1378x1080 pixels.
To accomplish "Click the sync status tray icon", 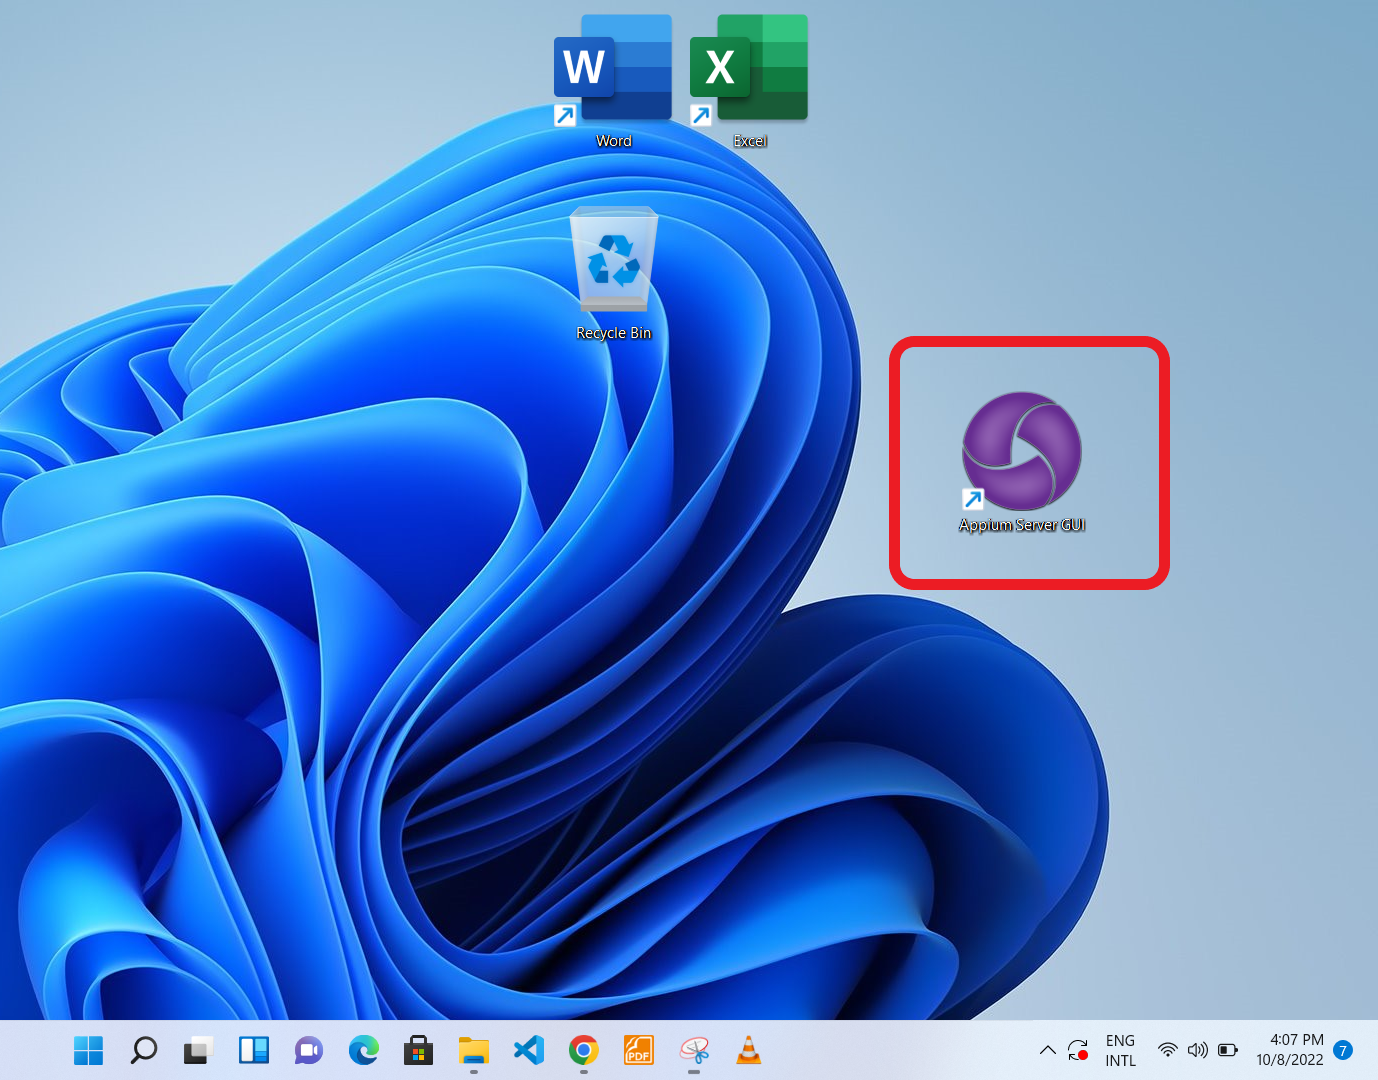I will coord(1078,1050).
